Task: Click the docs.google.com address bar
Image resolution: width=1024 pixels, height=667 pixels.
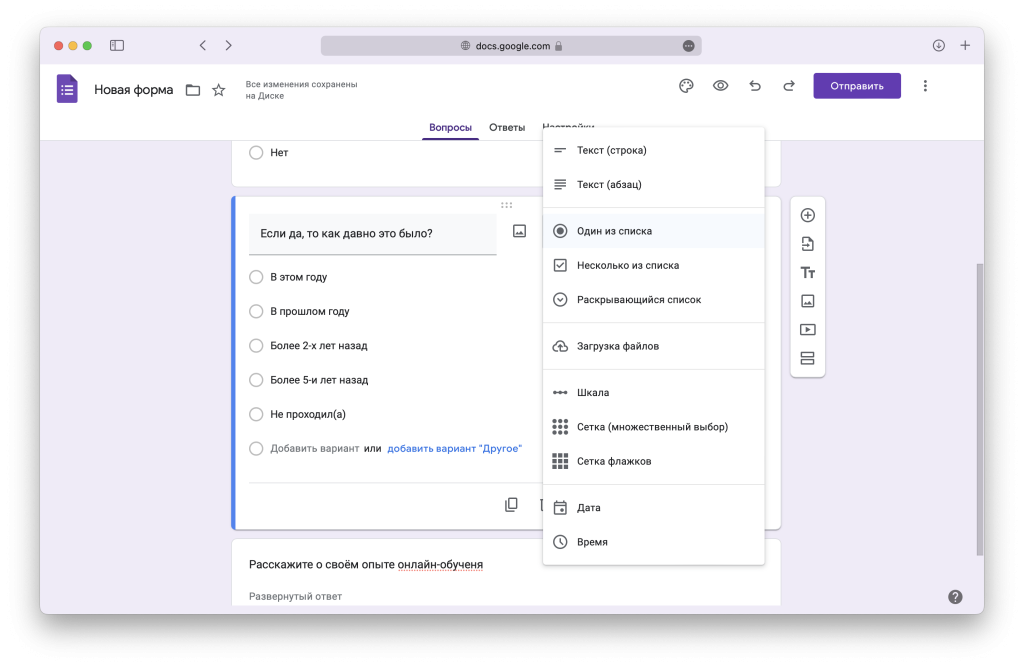Action: point(511,46)
